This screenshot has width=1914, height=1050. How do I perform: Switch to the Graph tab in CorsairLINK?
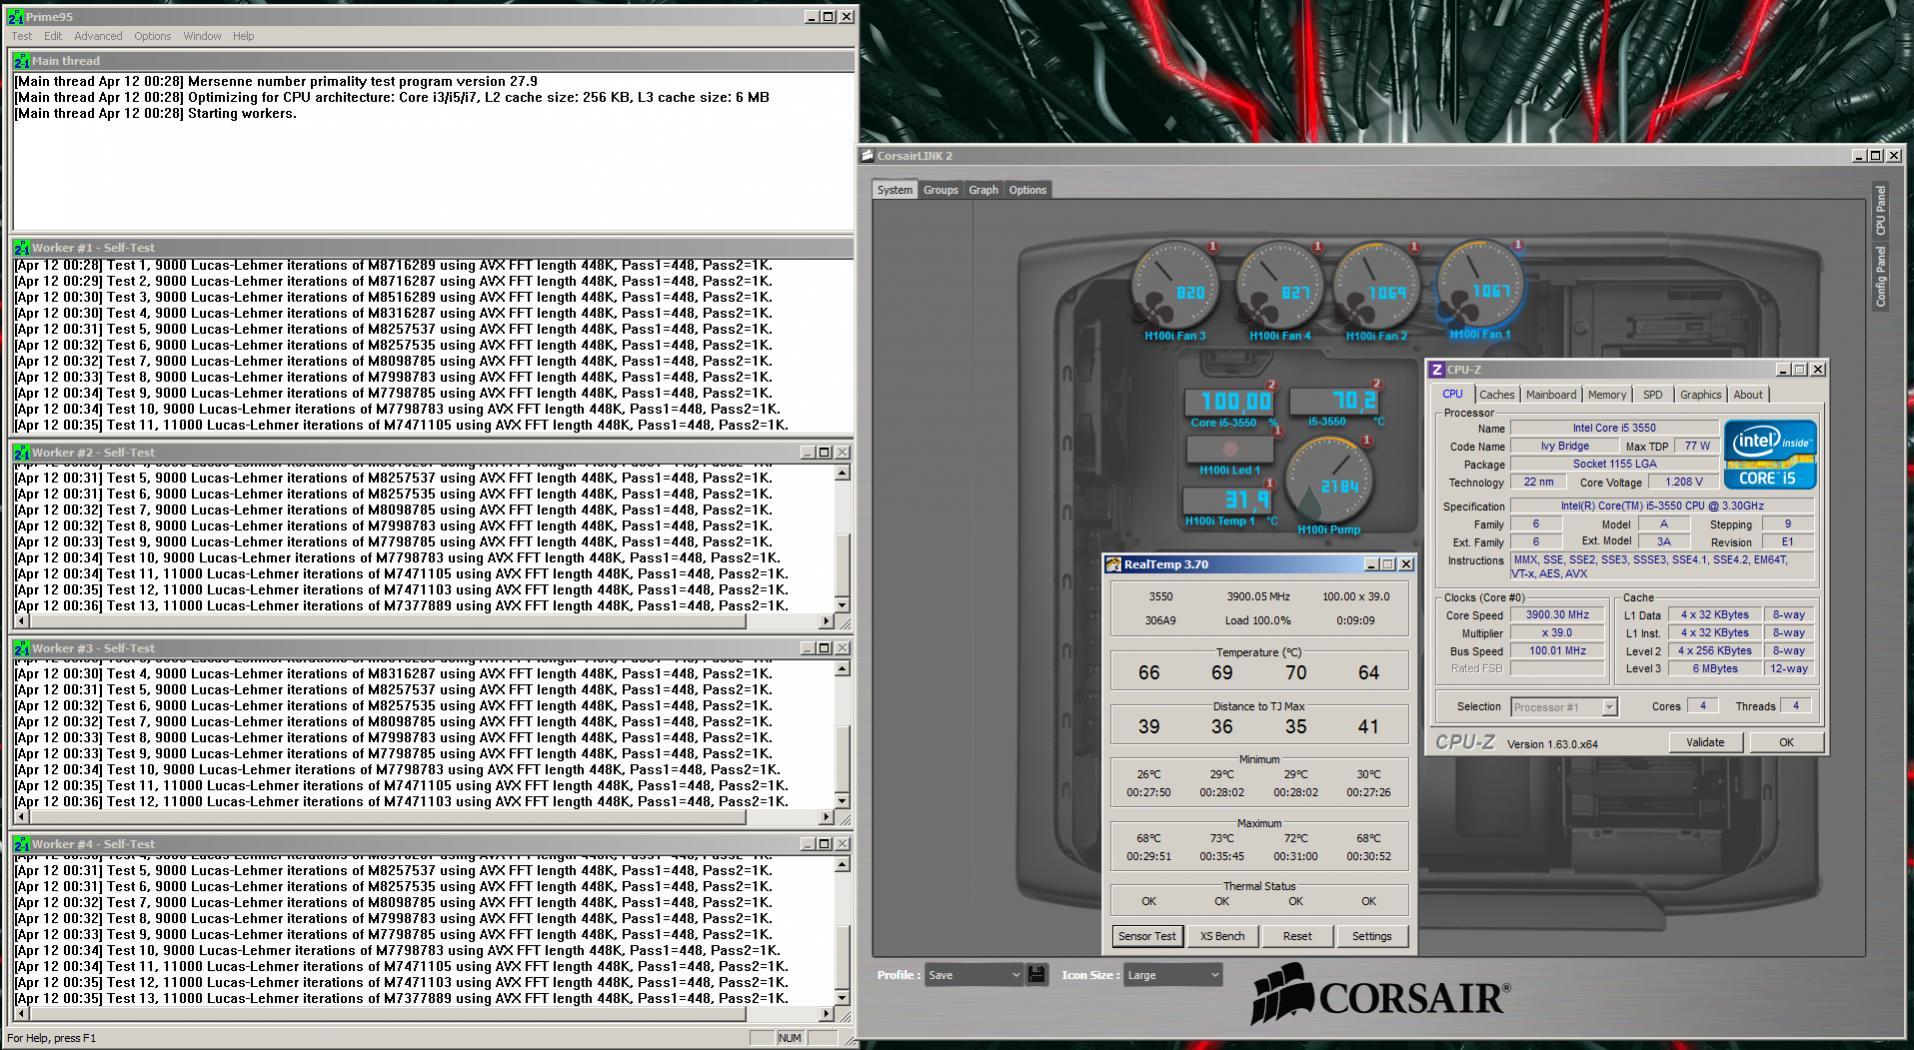[x=983, y=190]
